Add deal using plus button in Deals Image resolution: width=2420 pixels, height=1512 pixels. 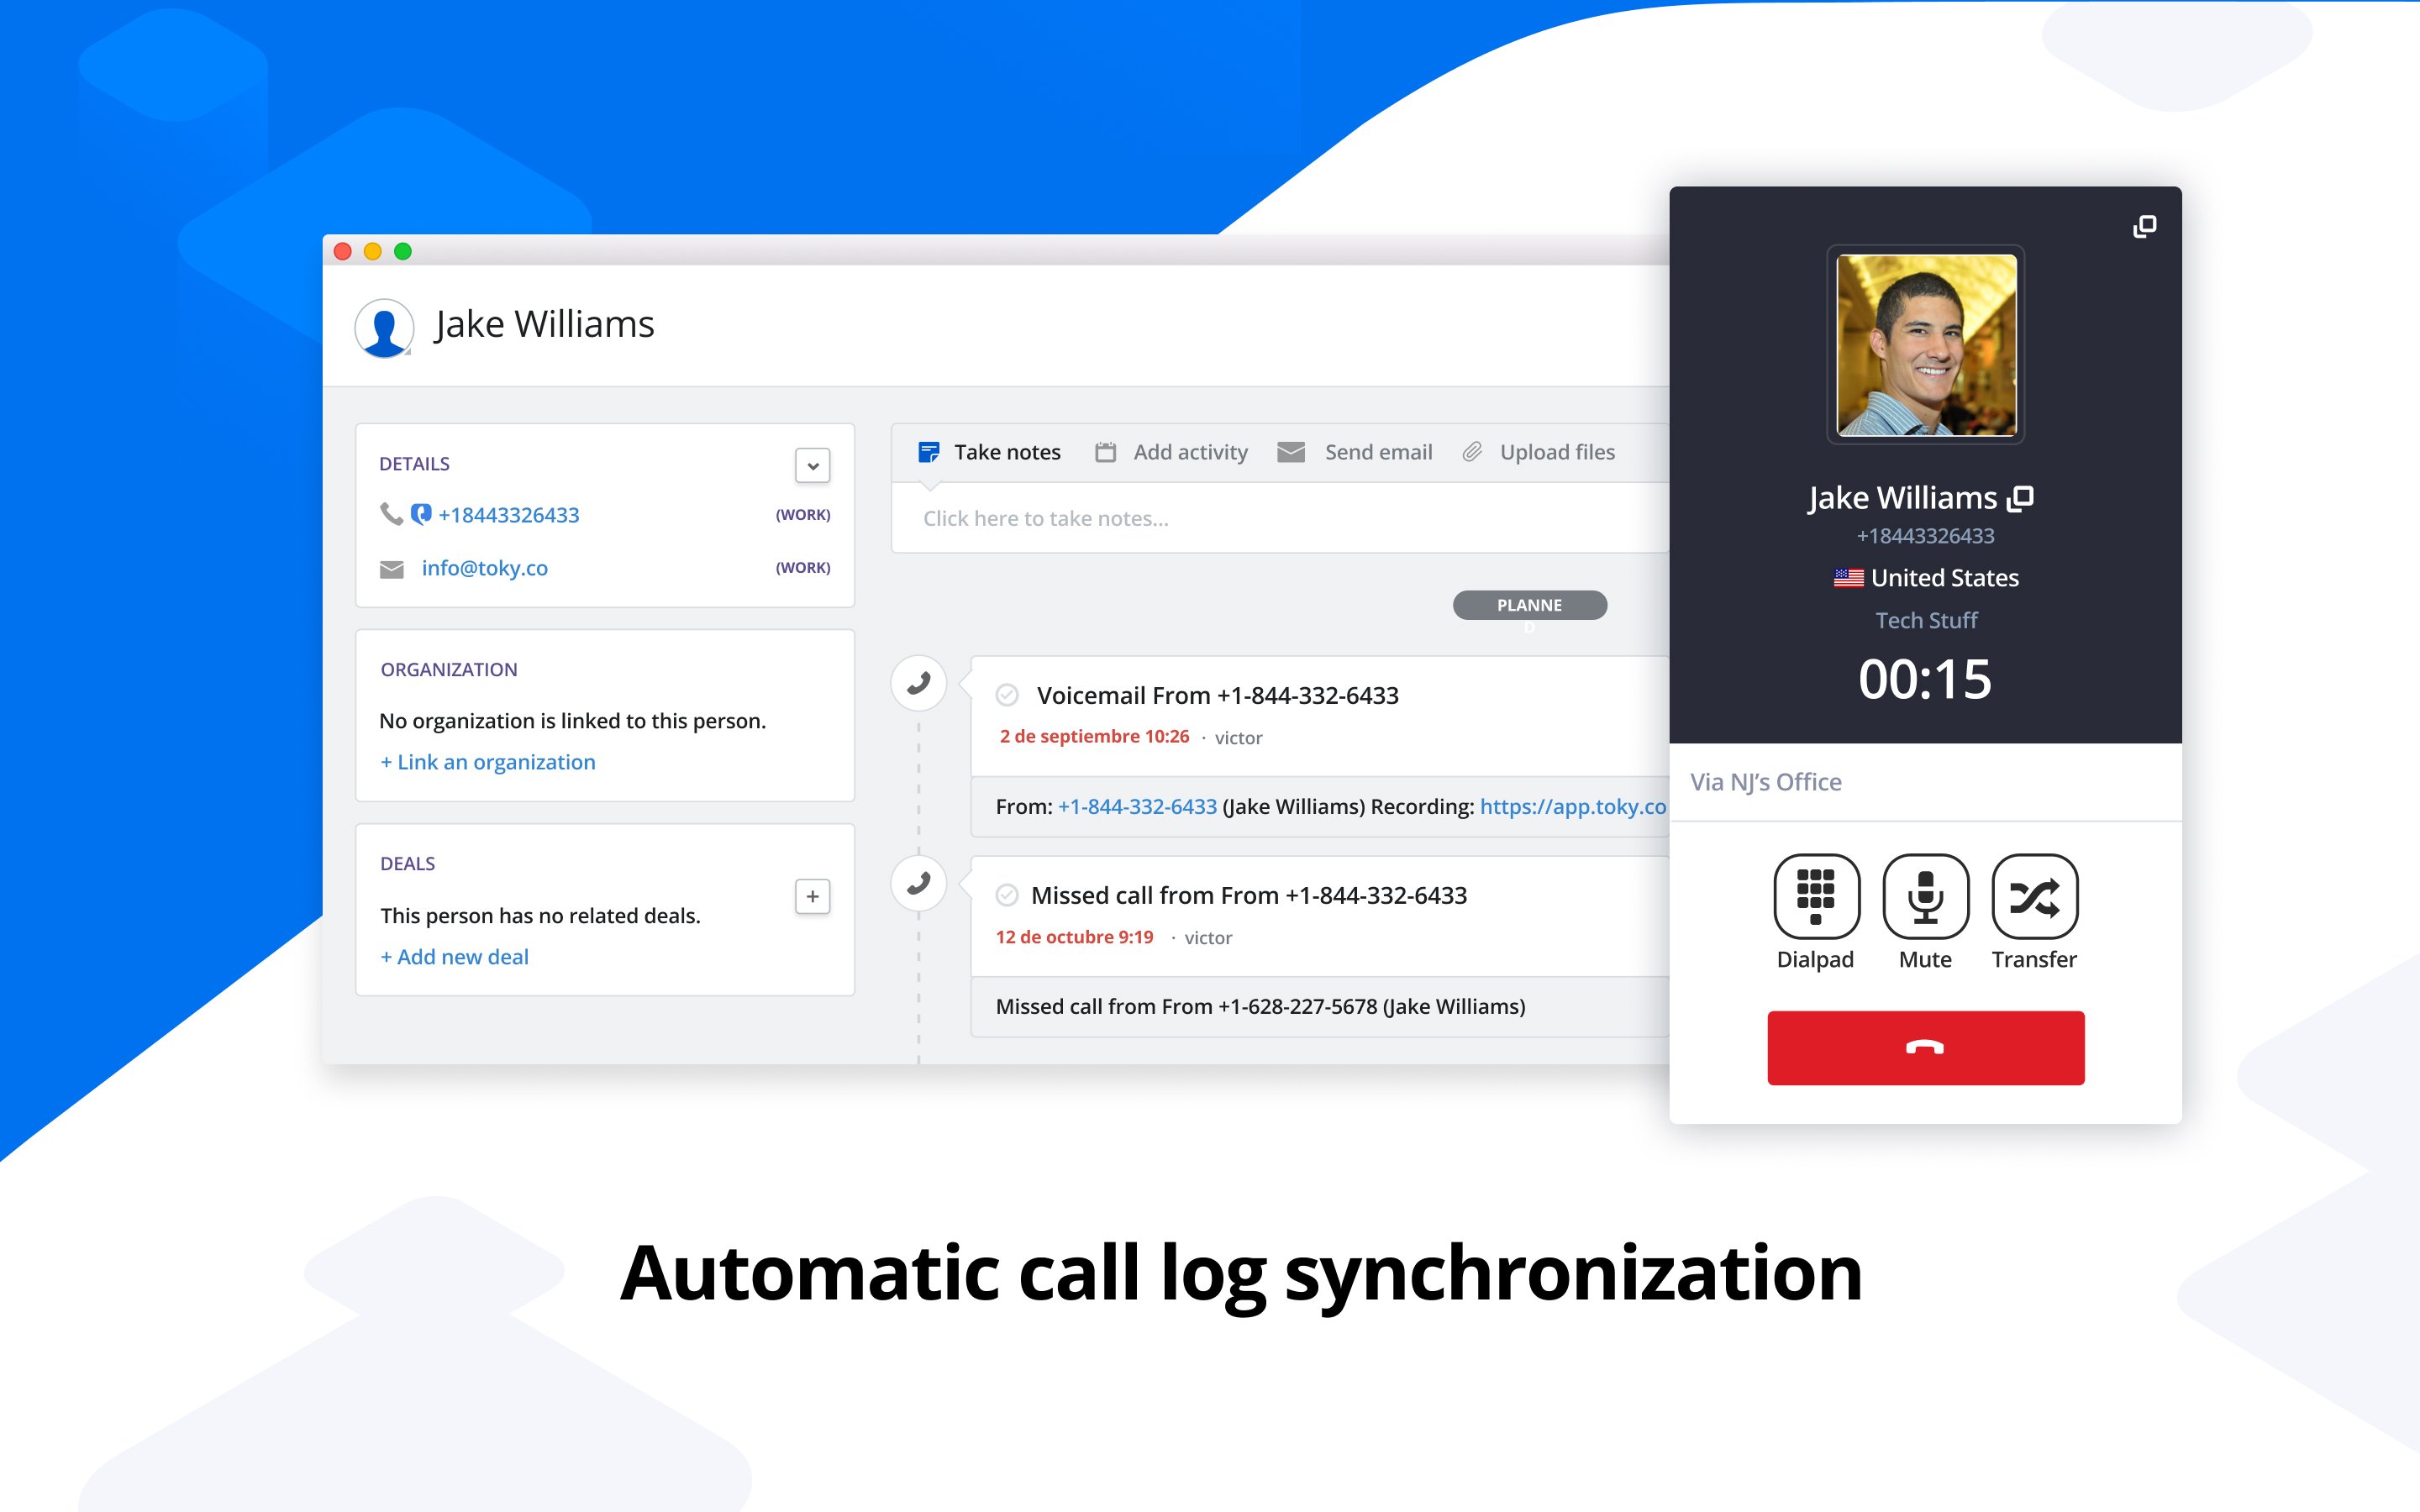pos(812,897)
